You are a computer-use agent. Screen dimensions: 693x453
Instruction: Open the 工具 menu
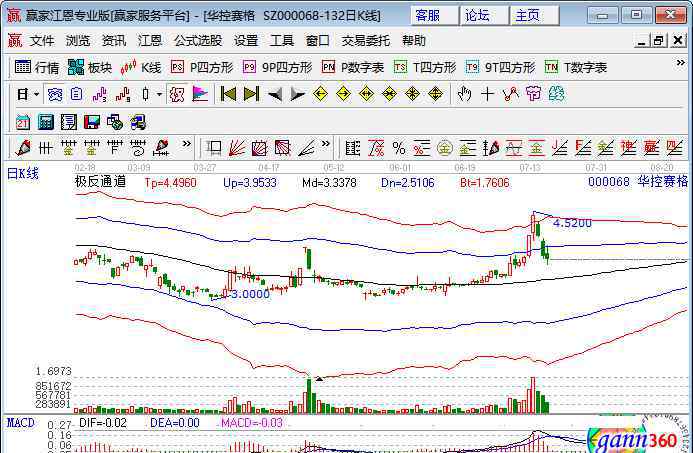(x=282, y=41)
